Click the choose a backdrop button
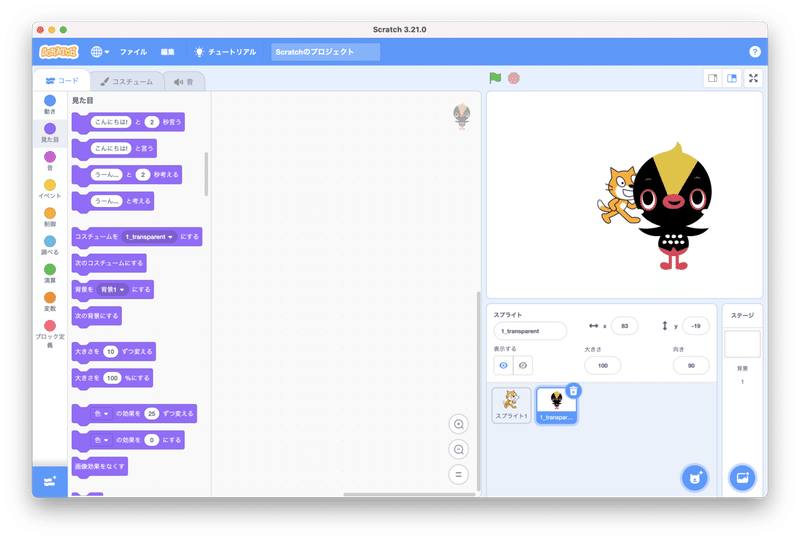 (742, 478)
